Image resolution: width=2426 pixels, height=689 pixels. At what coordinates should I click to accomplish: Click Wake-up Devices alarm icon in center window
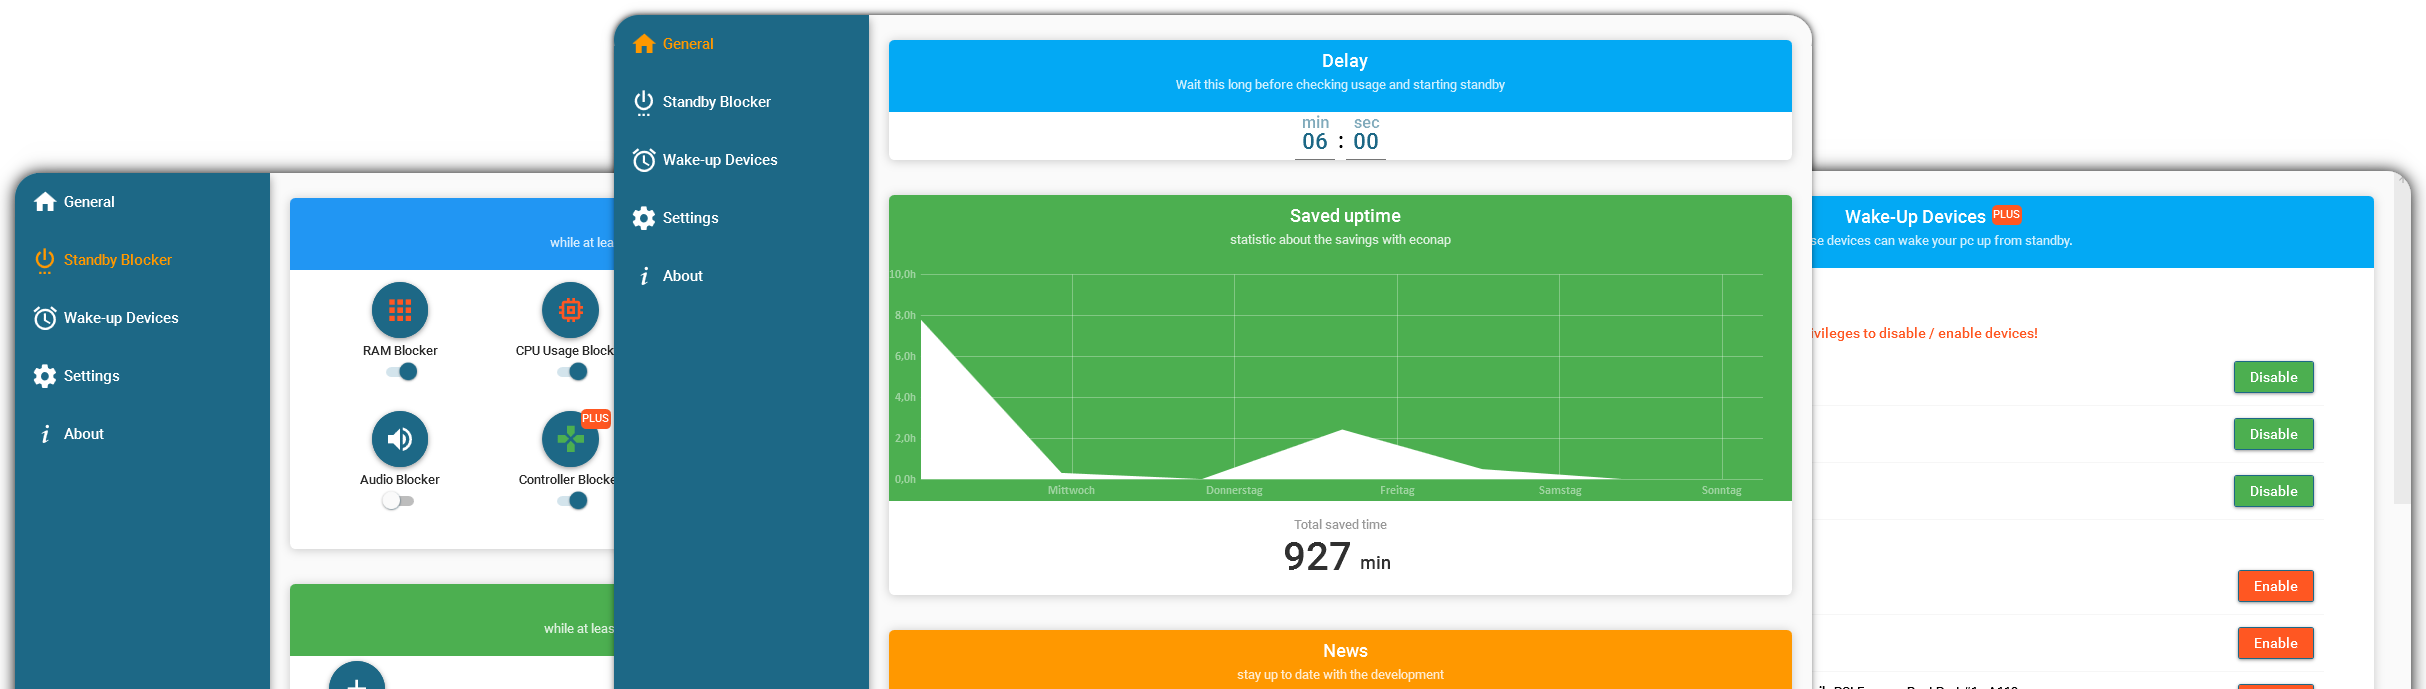tap(644, 160)
